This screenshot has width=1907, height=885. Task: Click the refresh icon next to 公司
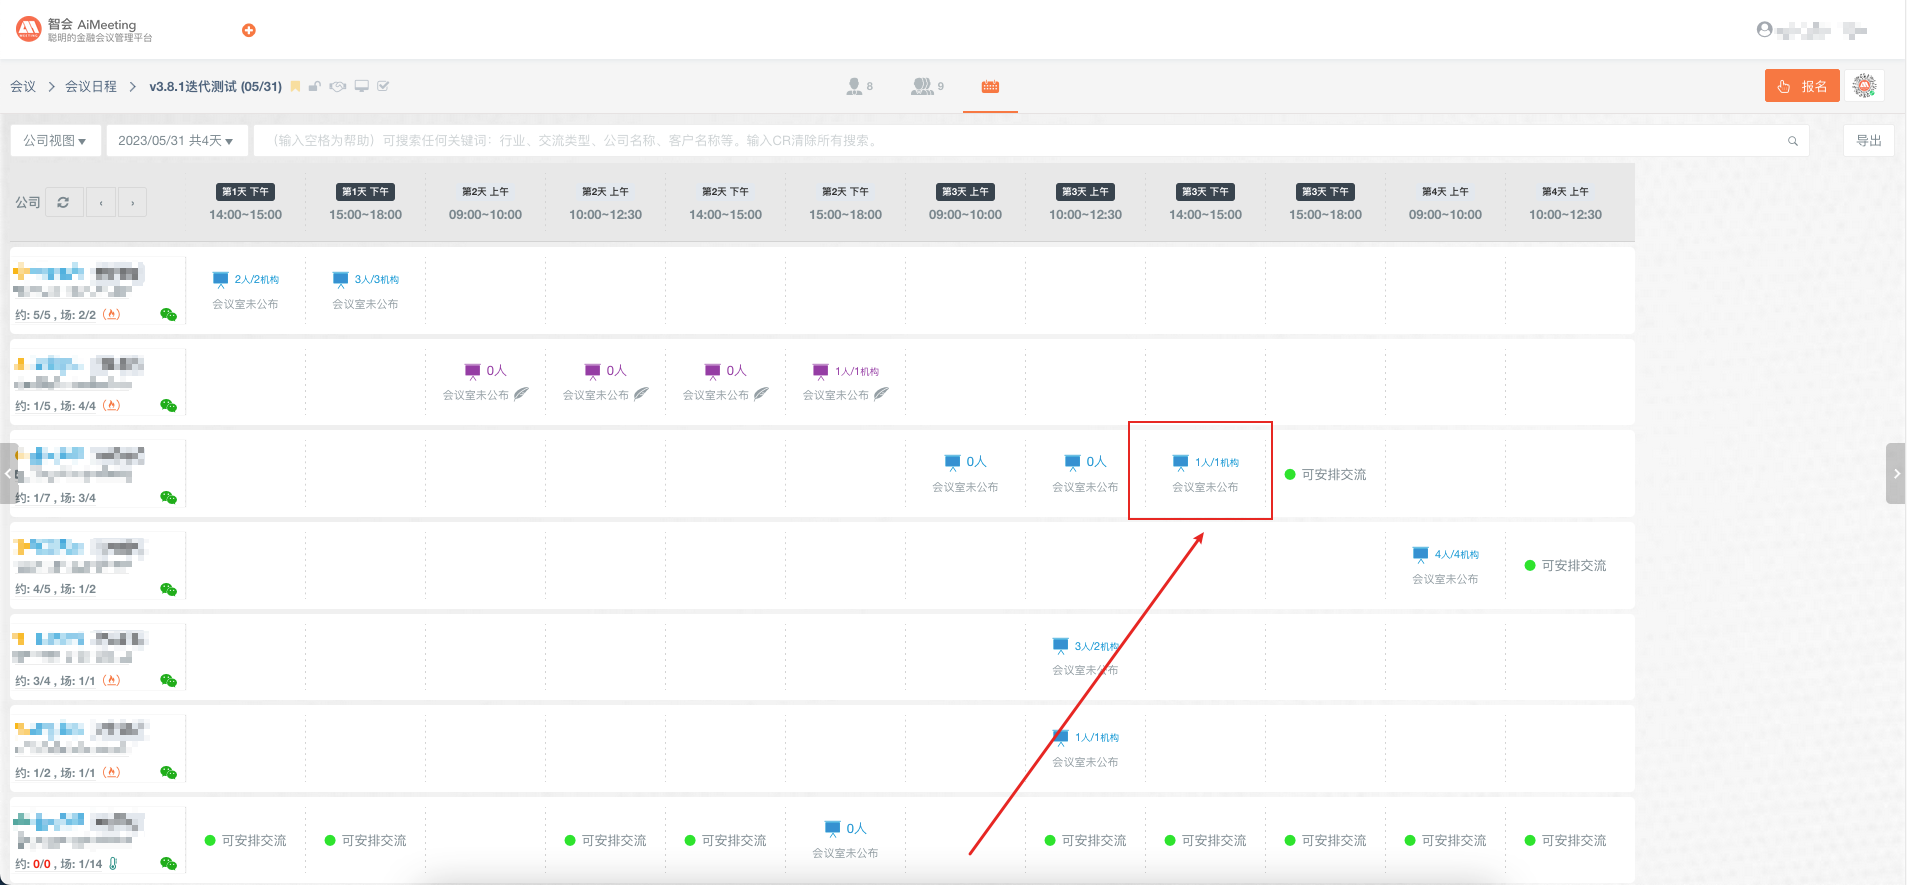63,203
